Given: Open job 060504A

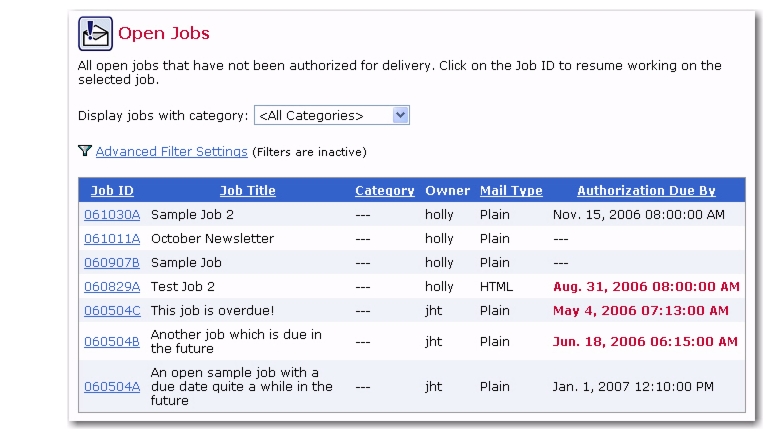Looking at the screenshot, I should [112, 386].
